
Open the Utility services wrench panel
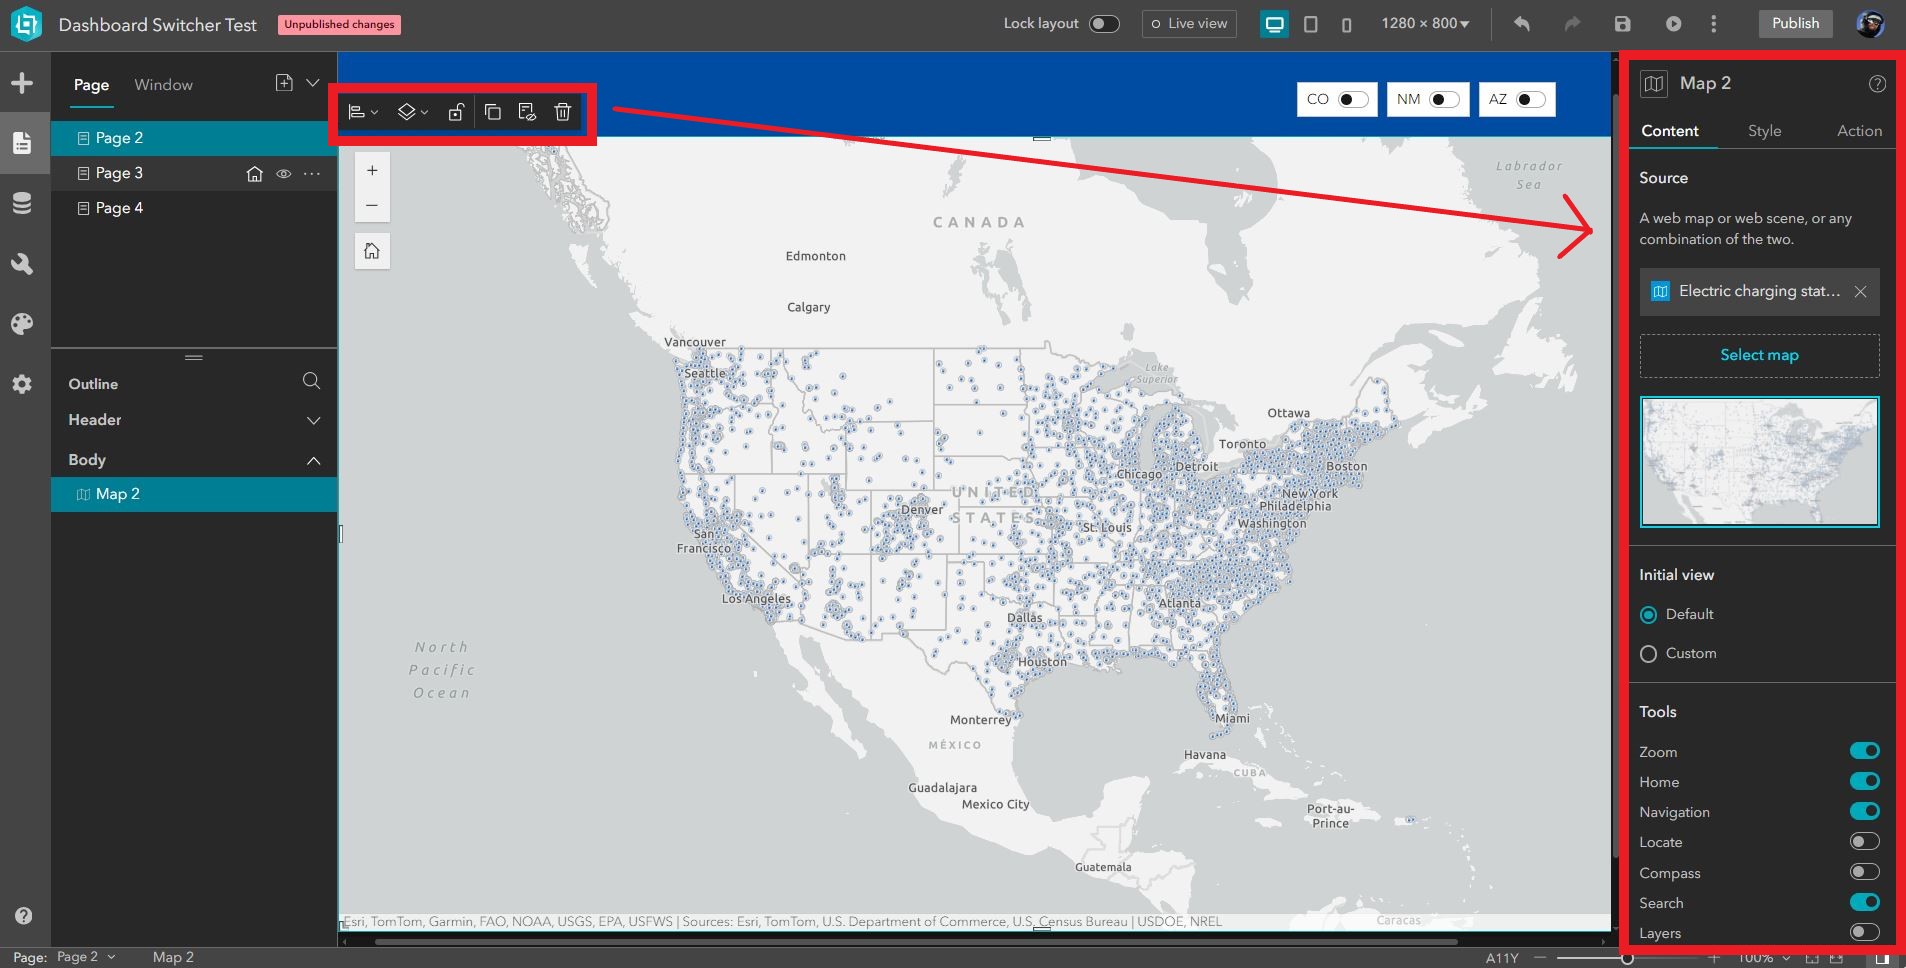tap(22, 263)
